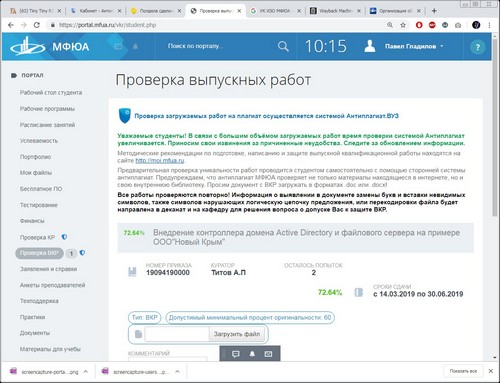Click Показать все downloads button
Viewport: 500px width, 383px height.
click(x=463, y=371)
